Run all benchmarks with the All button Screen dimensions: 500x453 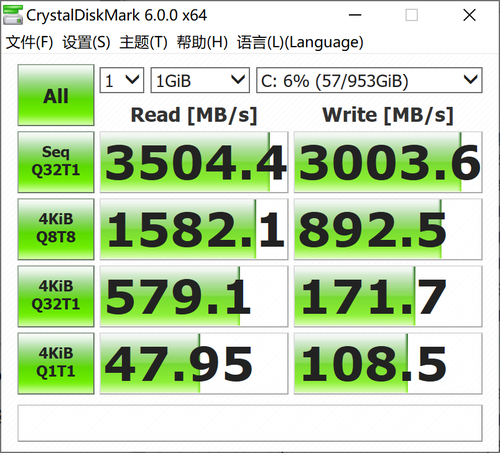coord(56,95)
